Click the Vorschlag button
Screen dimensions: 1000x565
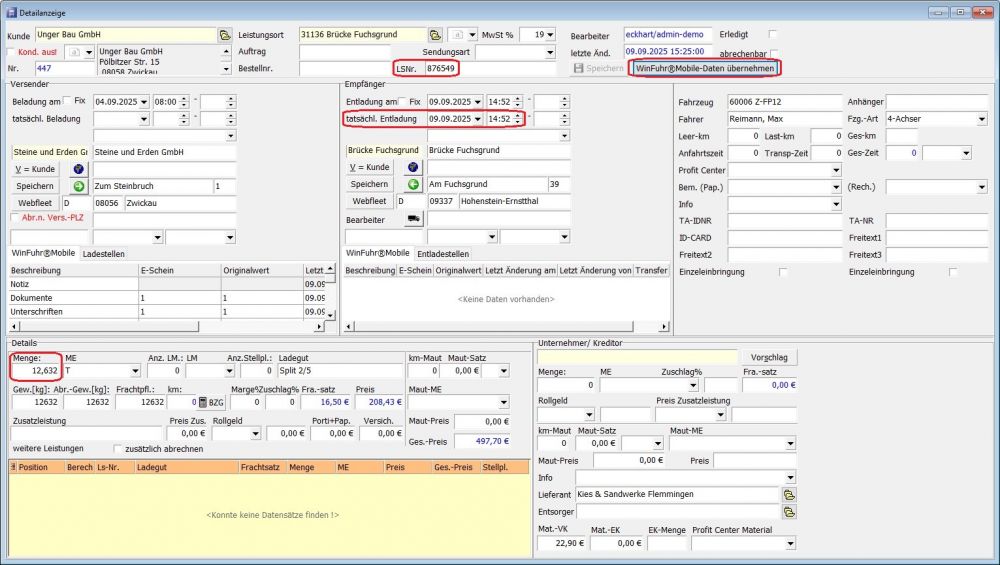(768, 357)
